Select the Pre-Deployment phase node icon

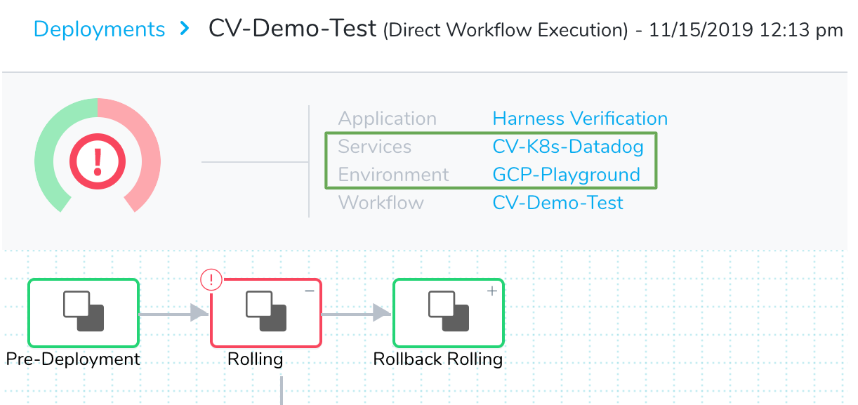84,313
